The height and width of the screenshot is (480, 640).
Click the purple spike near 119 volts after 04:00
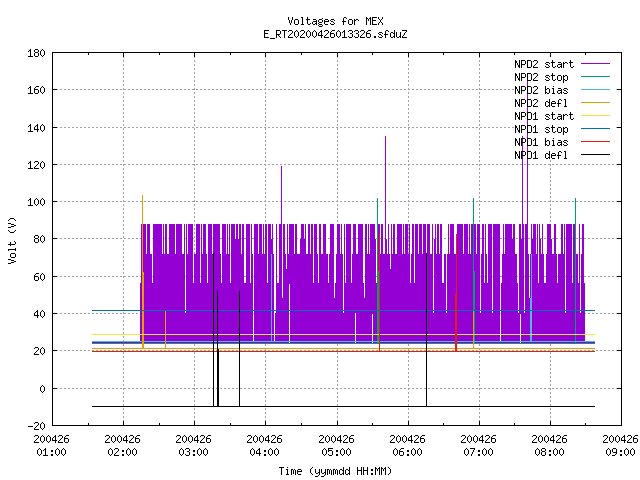(x=281, y=195)
